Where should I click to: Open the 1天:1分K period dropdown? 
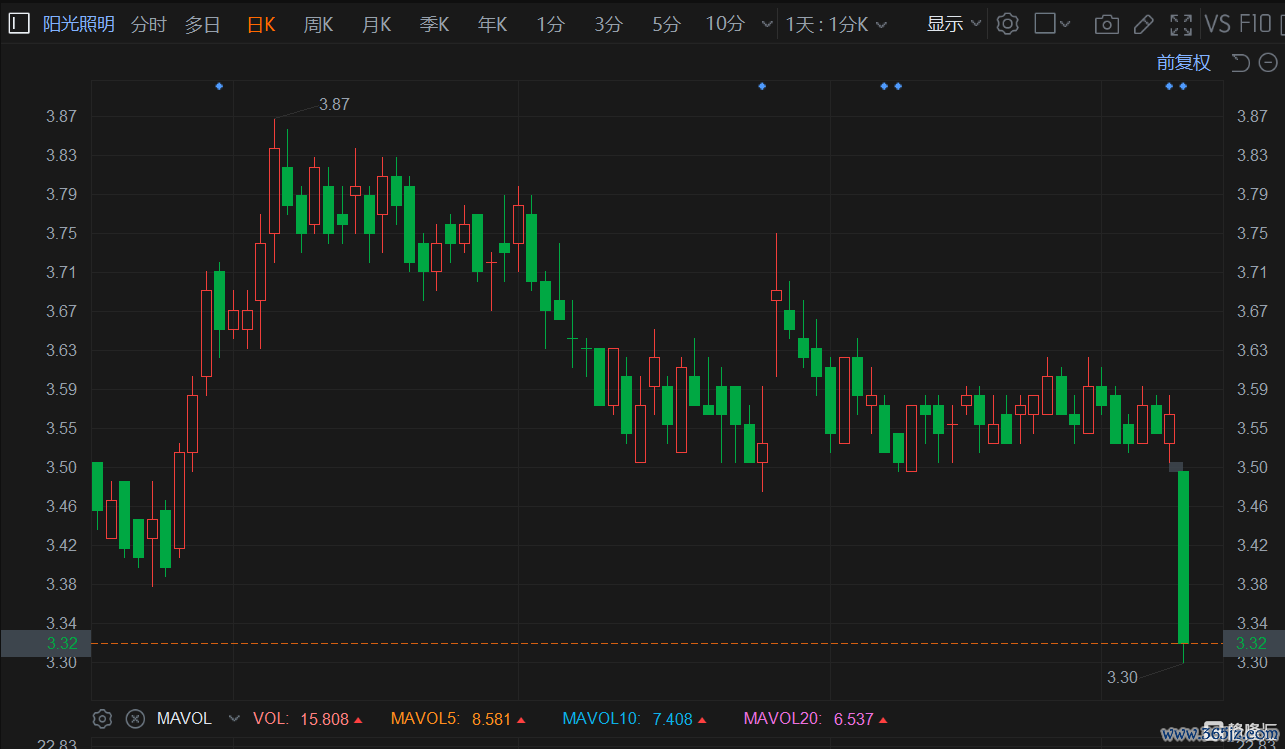pyautogui.click(x=836, y=24)
